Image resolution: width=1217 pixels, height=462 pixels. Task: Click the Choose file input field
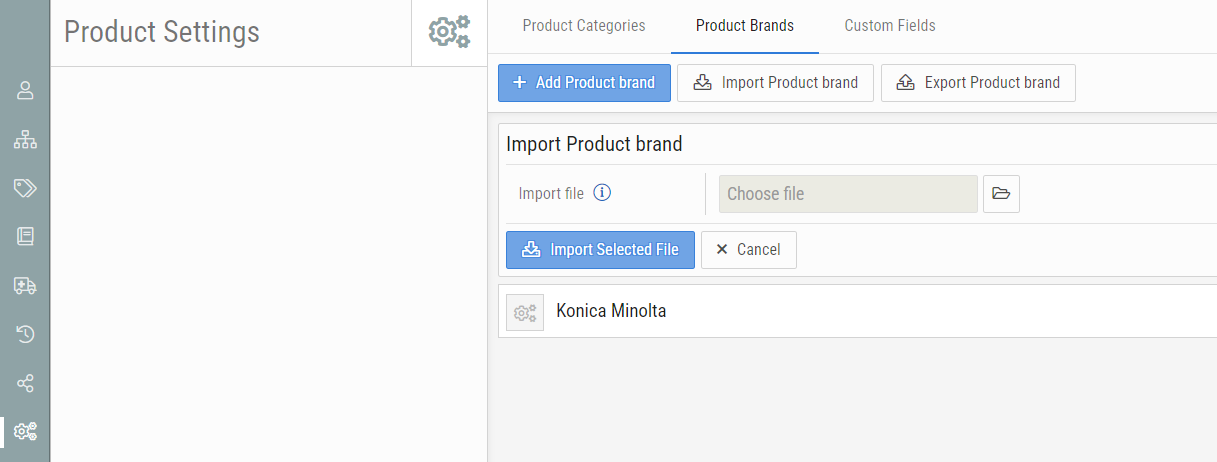[x=848, y=194]
